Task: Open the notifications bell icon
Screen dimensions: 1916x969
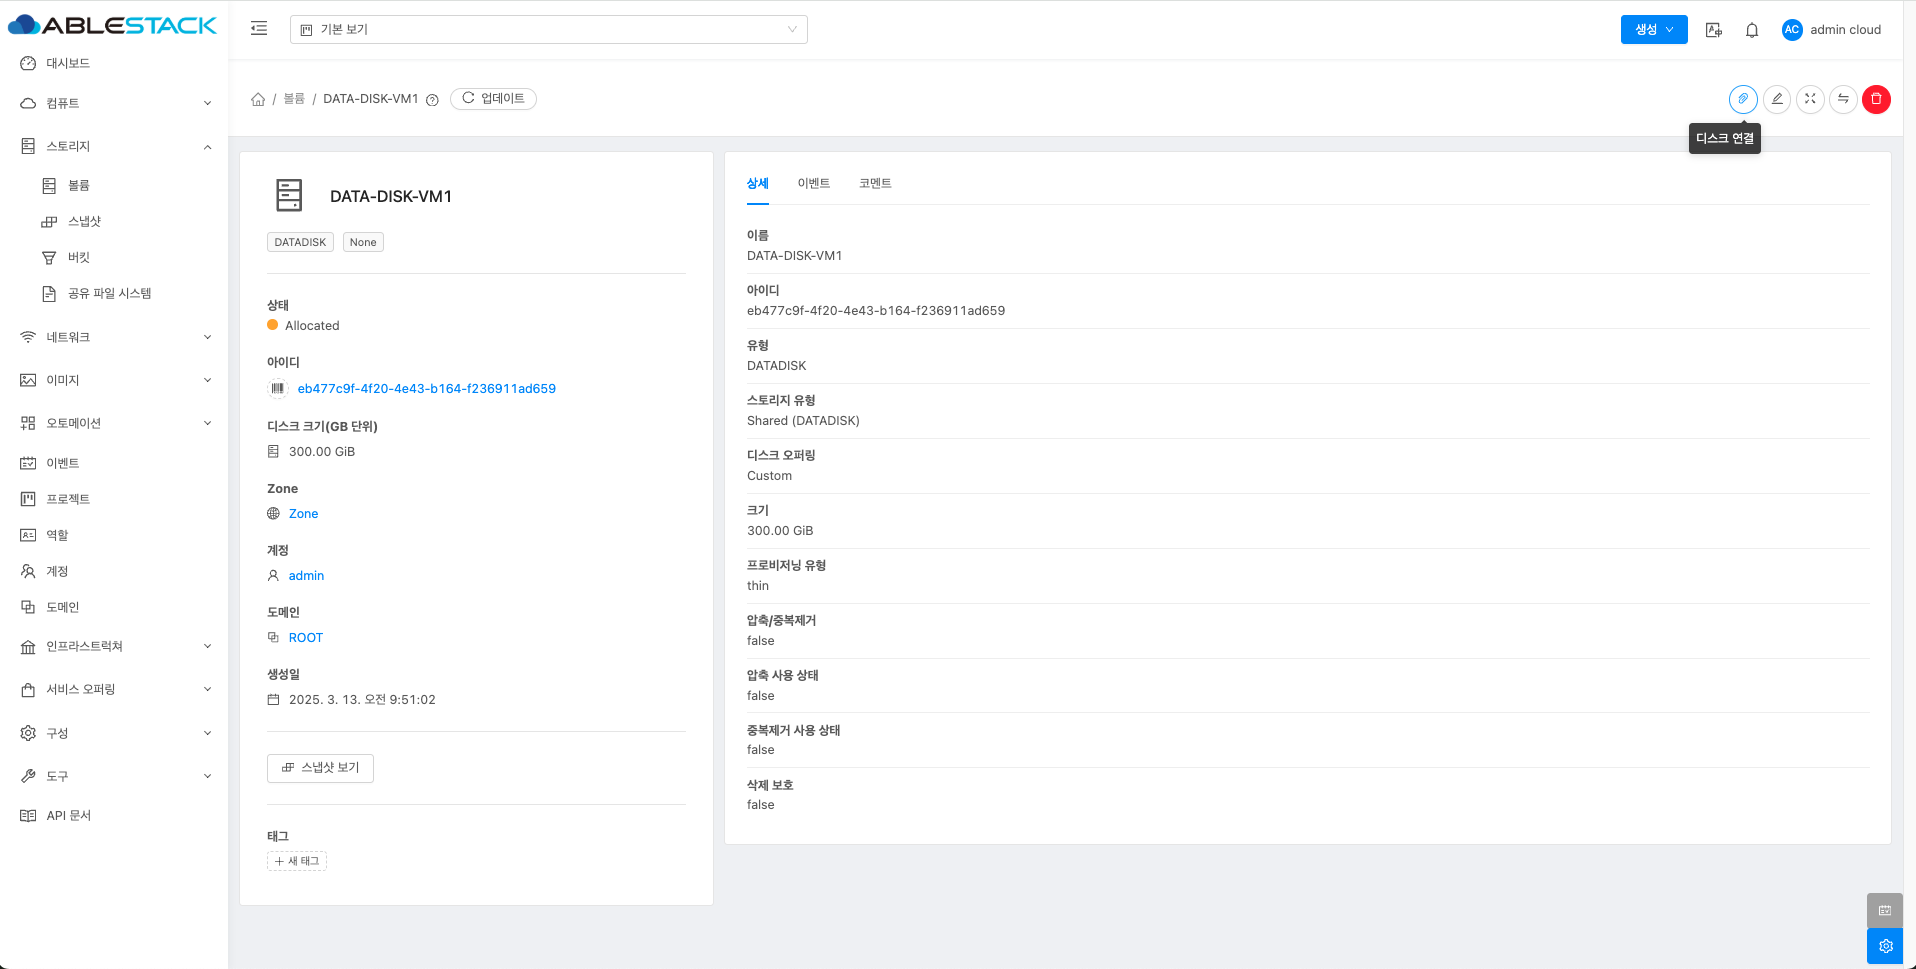Action: (x=1752, y=30)
